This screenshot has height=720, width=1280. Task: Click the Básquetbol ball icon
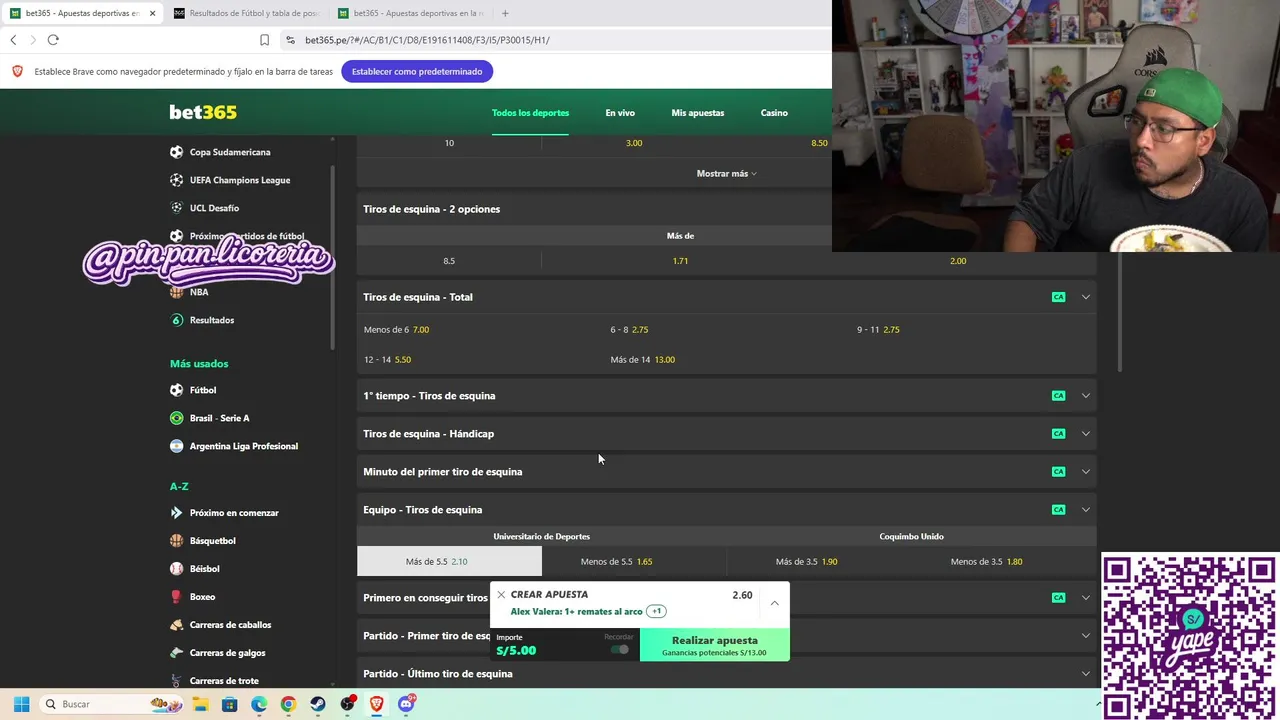(176, 541)
